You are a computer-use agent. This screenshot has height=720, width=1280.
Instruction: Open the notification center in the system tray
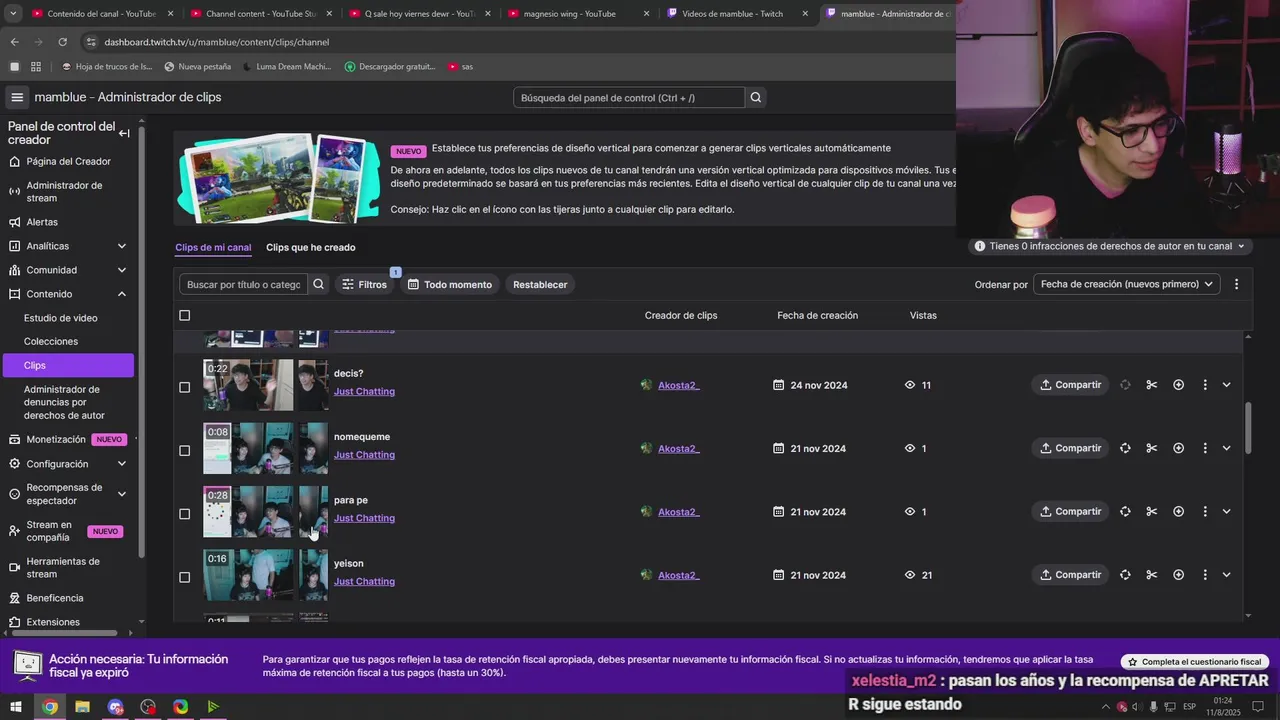pos(1259,707)
